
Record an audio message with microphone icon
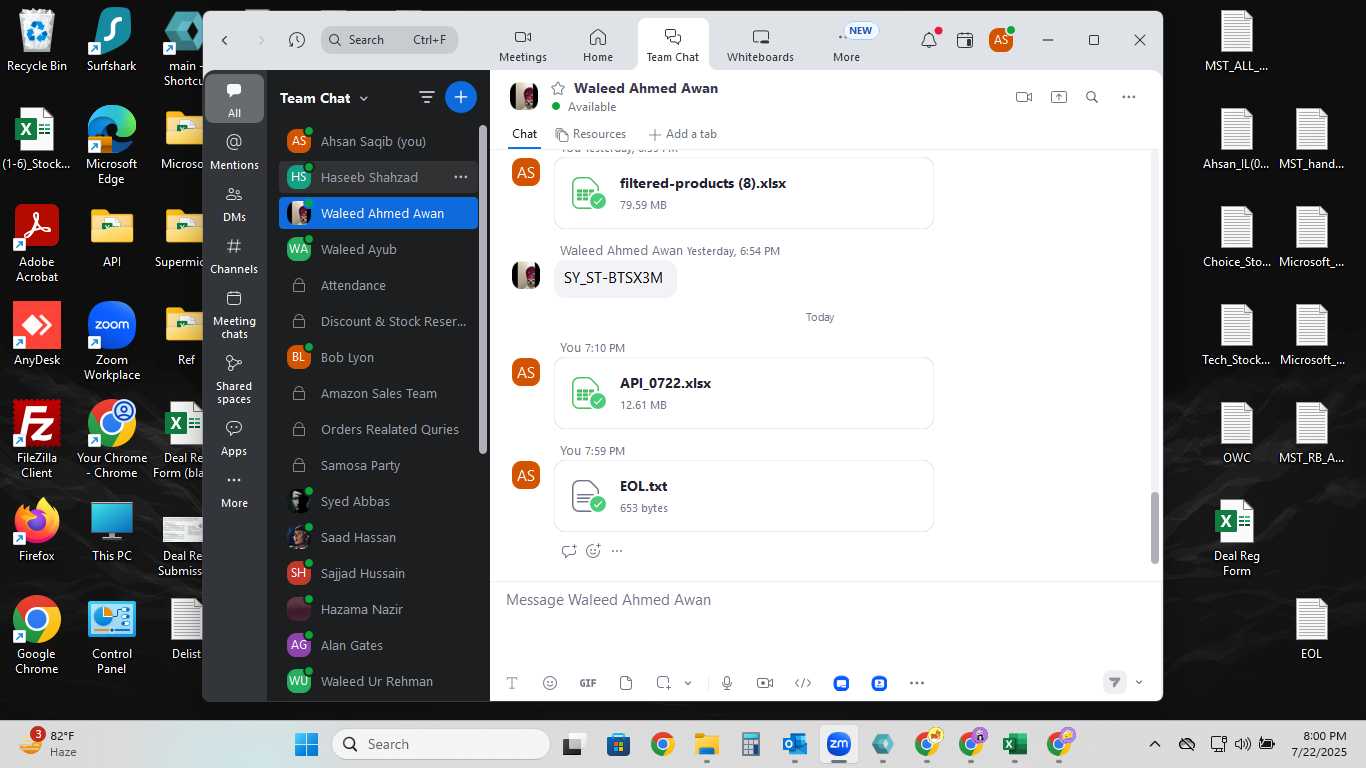pyautogui.click(x=727, y=683)
